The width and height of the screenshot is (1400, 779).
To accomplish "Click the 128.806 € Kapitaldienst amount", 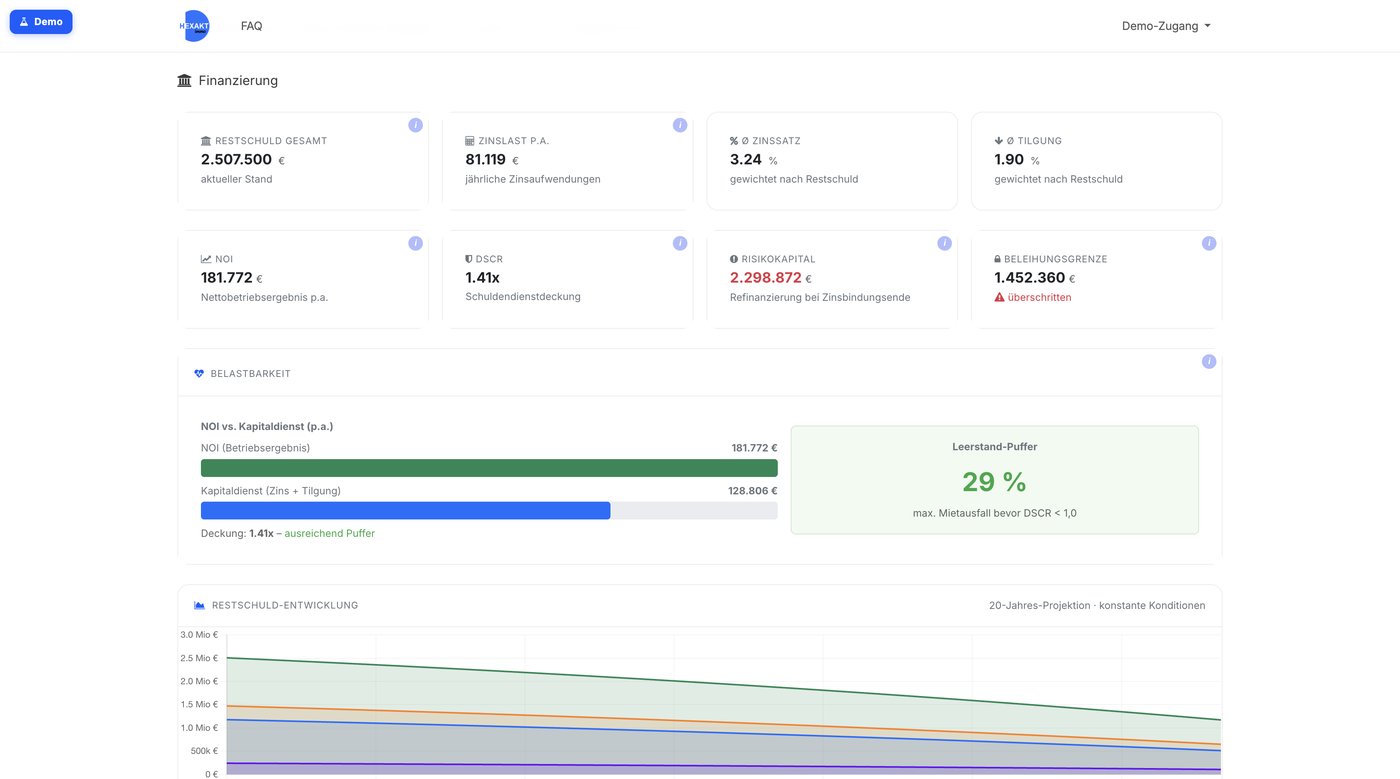I will [x=752, y=491].
